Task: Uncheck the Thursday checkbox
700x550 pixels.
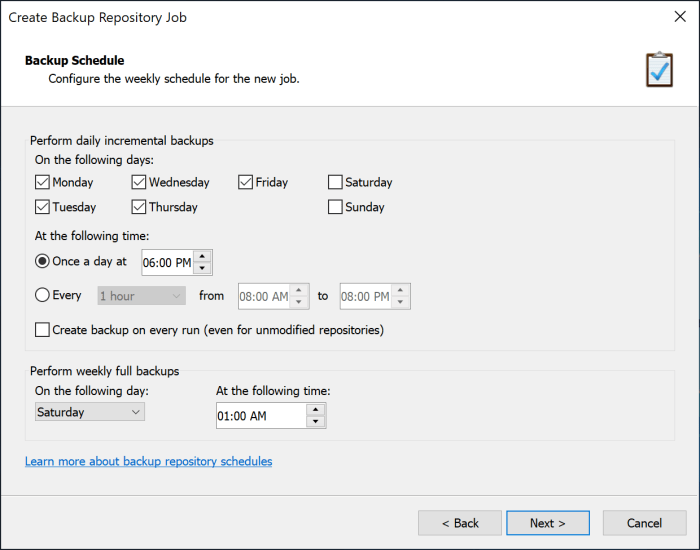Action: click(139, 207)
